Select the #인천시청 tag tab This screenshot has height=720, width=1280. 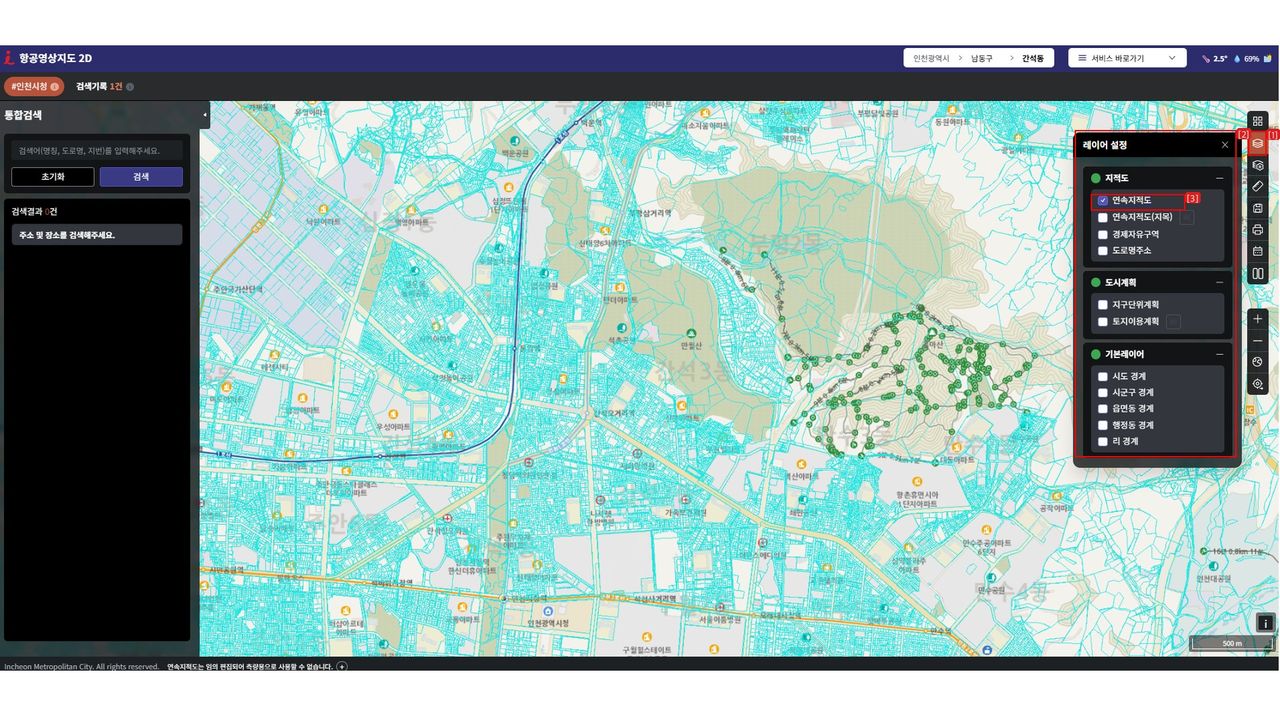click(x=35, y=86)
